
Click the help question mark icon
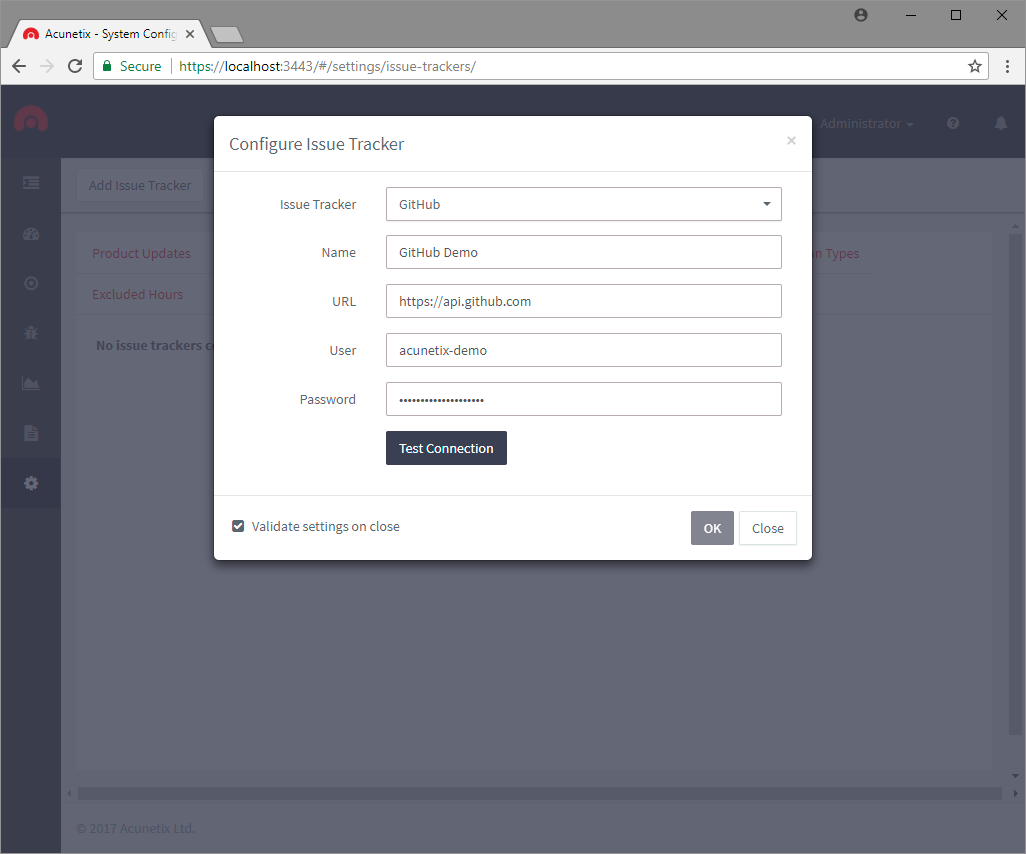pyautogui.click(x=953, y=123)
